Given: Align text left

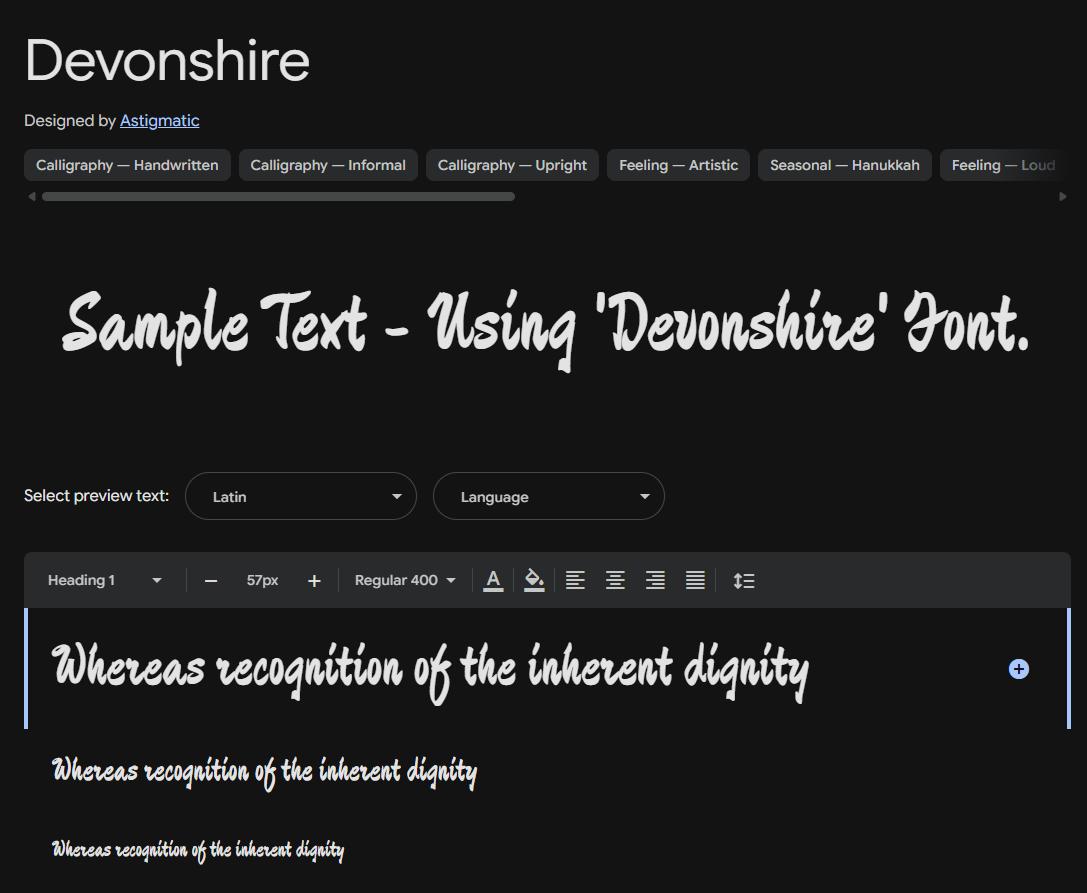Looking at the screenshot, I should [575, 580].
